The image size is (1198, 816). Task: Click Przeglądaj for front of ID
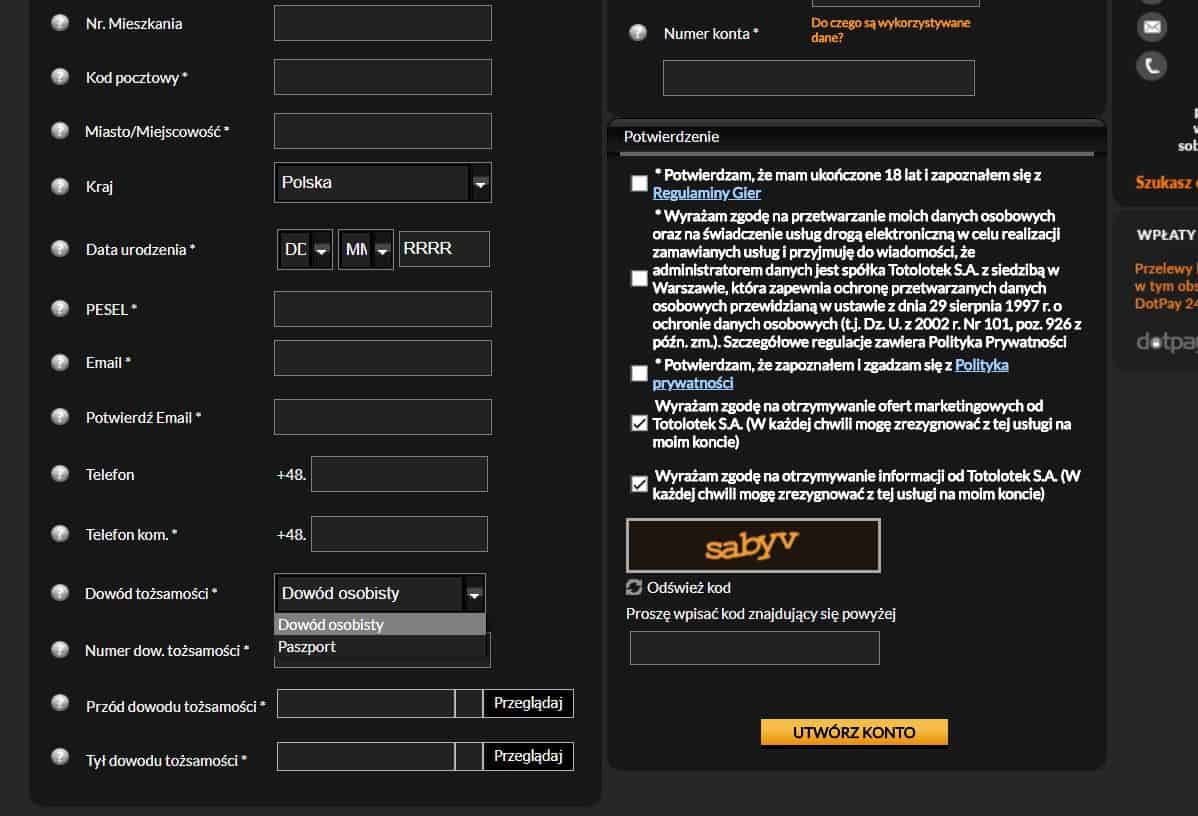(528, 703)
